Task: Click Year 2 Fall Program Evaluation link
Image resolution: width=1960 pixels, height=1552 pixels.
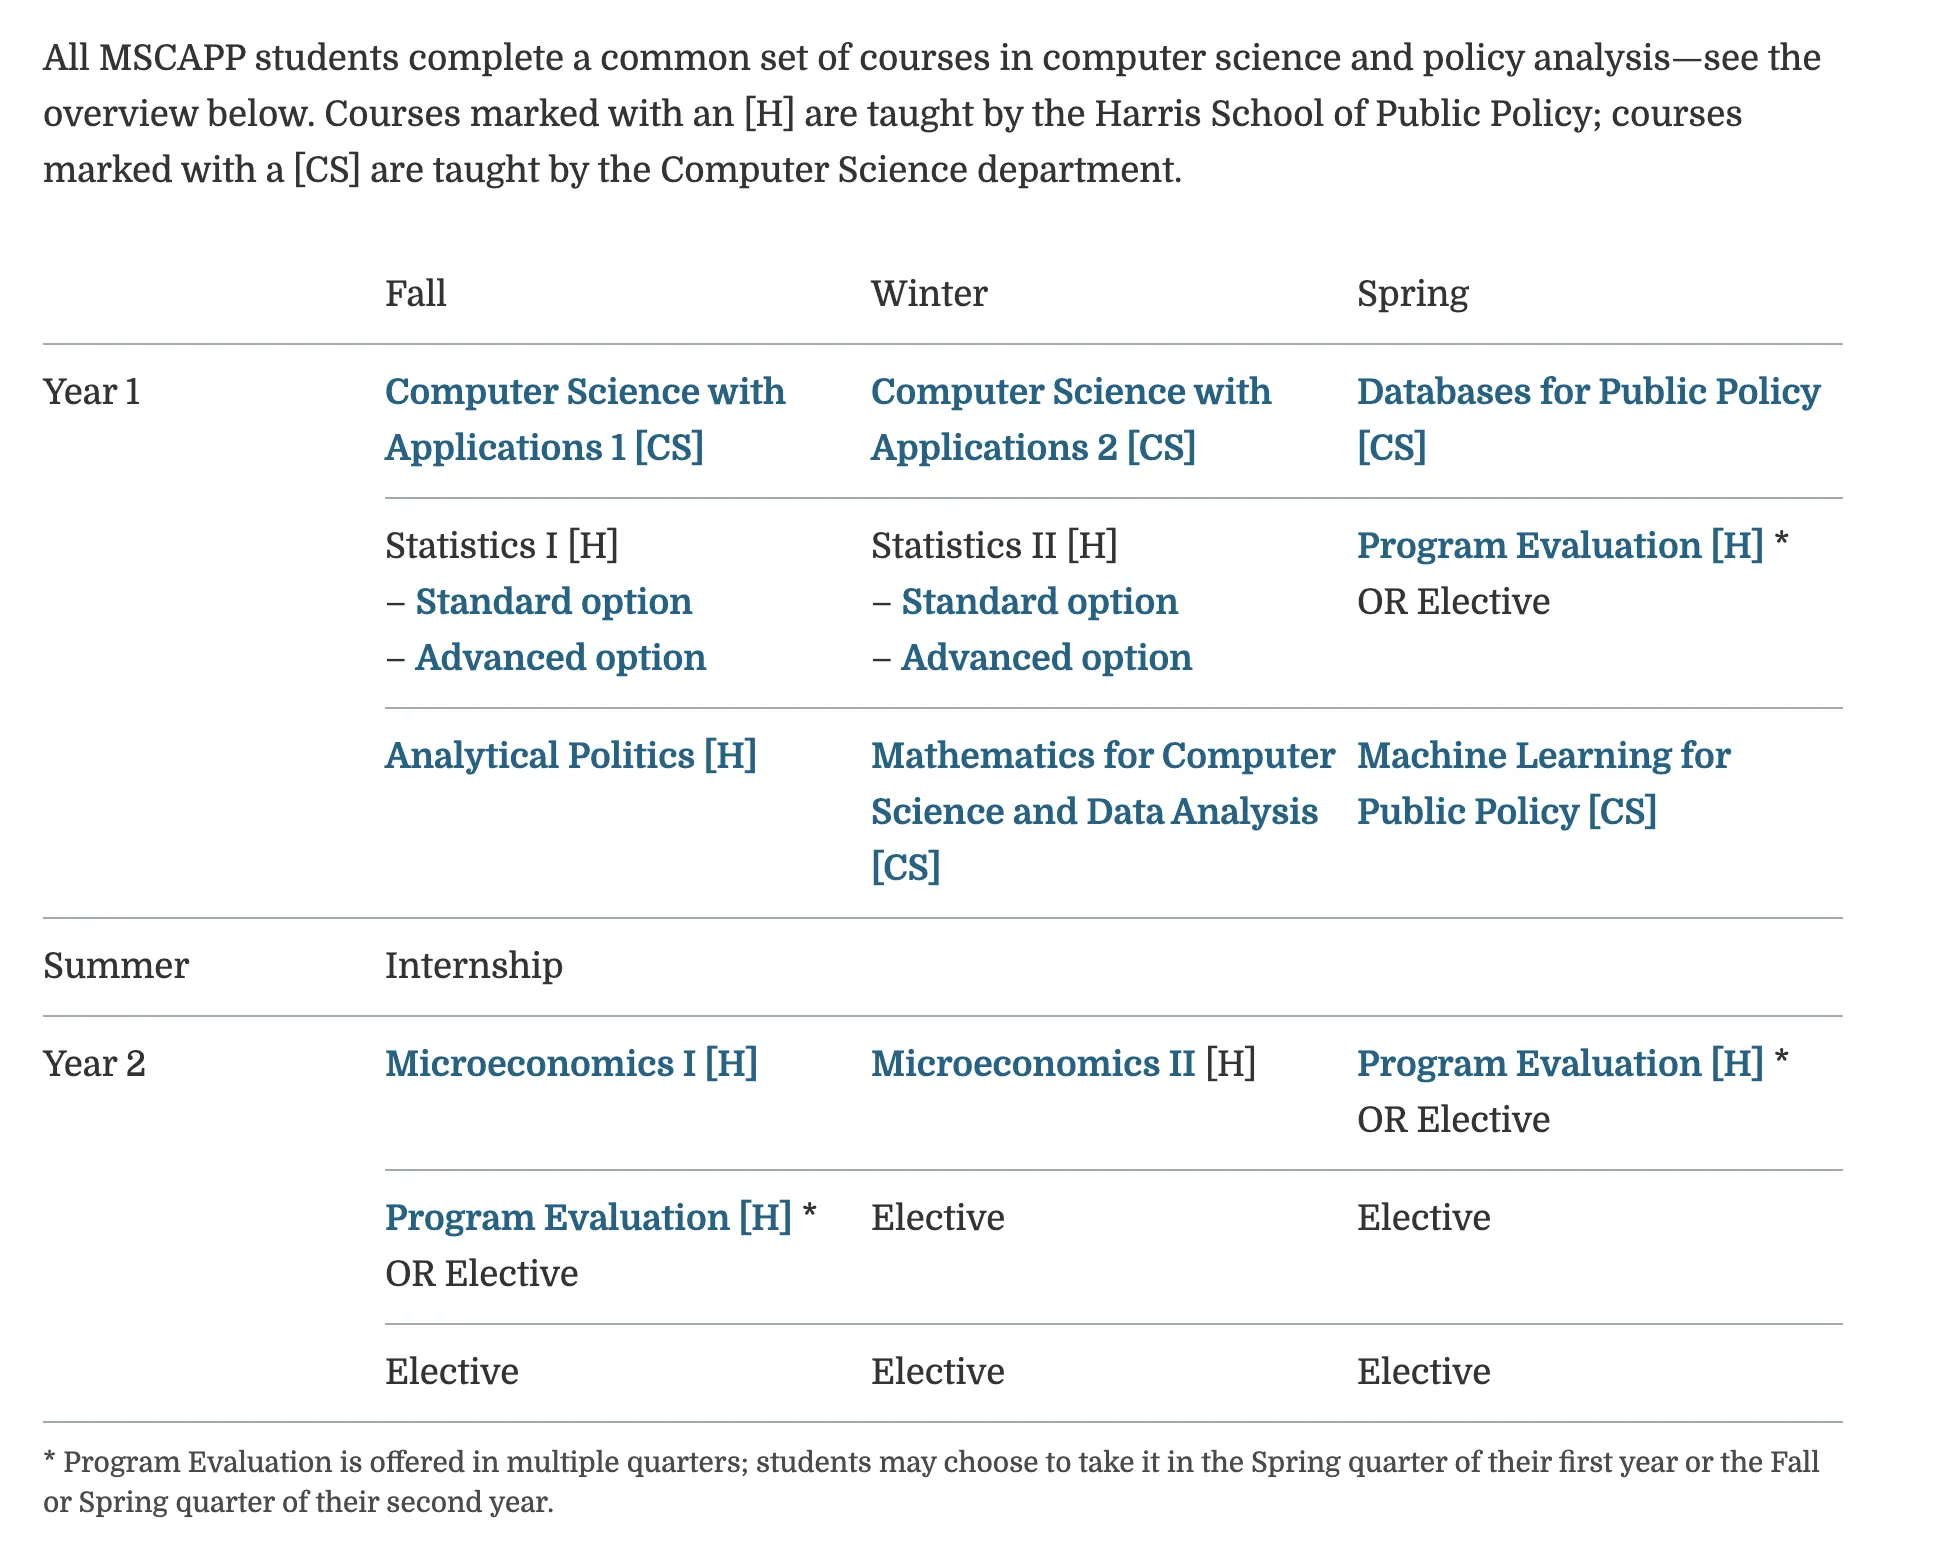Action: [588, 1218]
